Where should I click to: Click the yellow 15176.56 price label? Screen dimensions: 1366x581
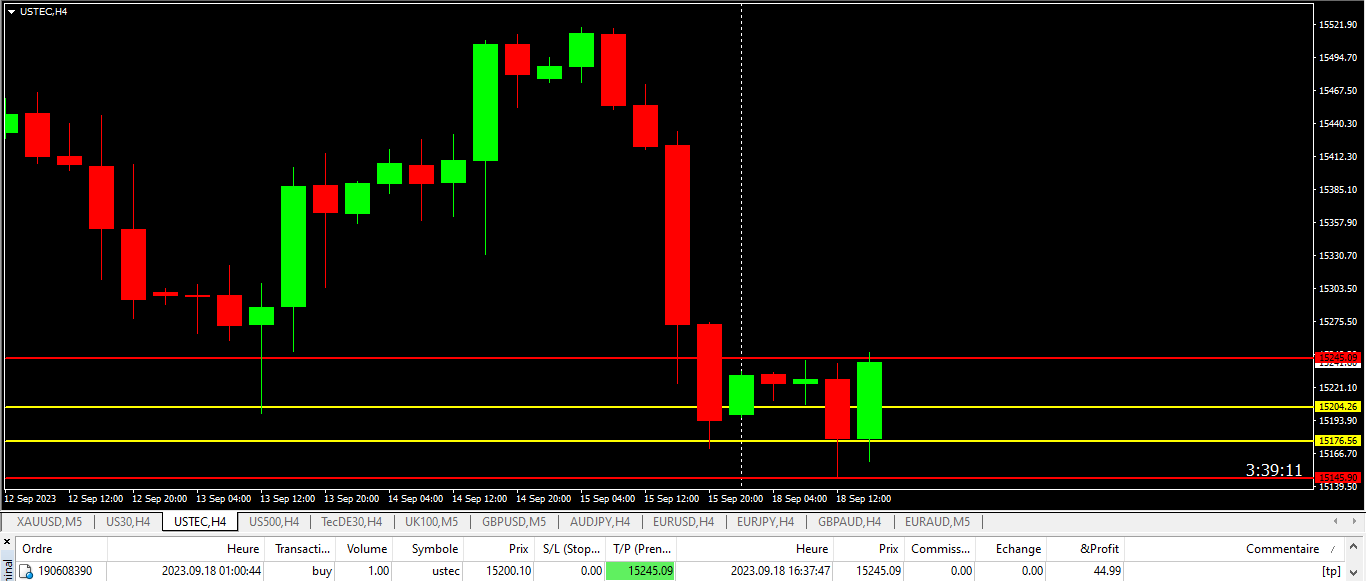click(x=1338, y=441)
